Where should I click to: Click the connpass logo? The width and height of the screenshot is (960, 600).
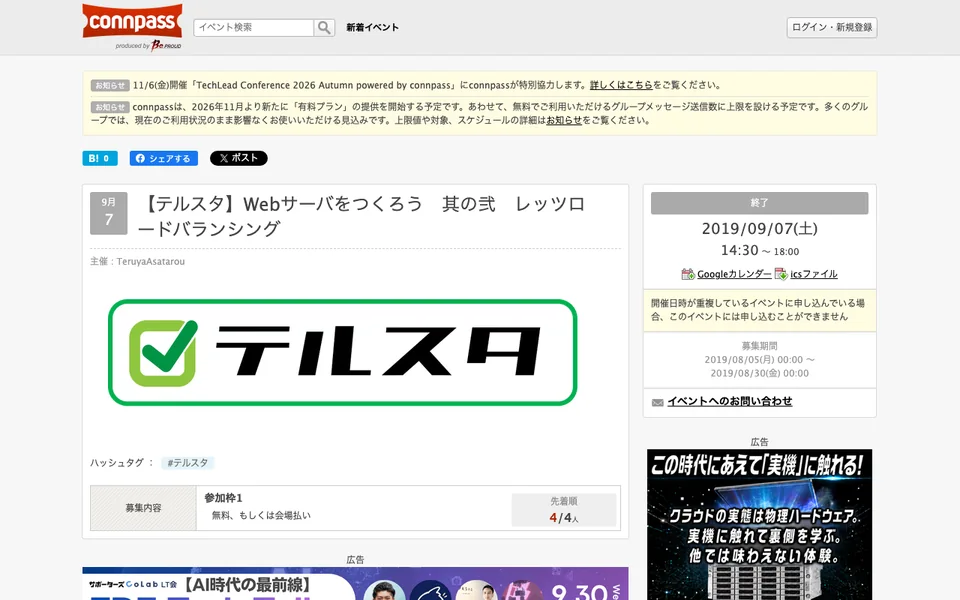coord(132,21)
